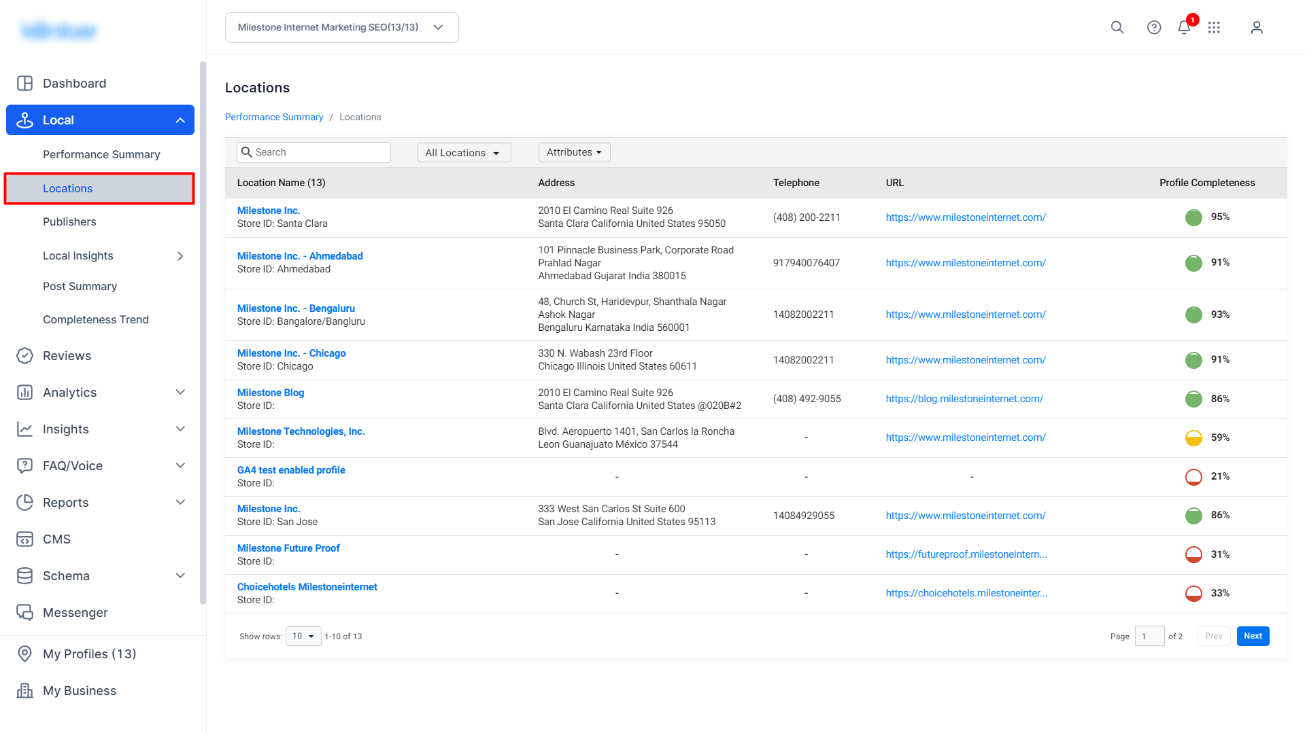Select Completeness Trend menu item
The width and height of the screenshot is (1305, 733).
click(x=96, y=320)
